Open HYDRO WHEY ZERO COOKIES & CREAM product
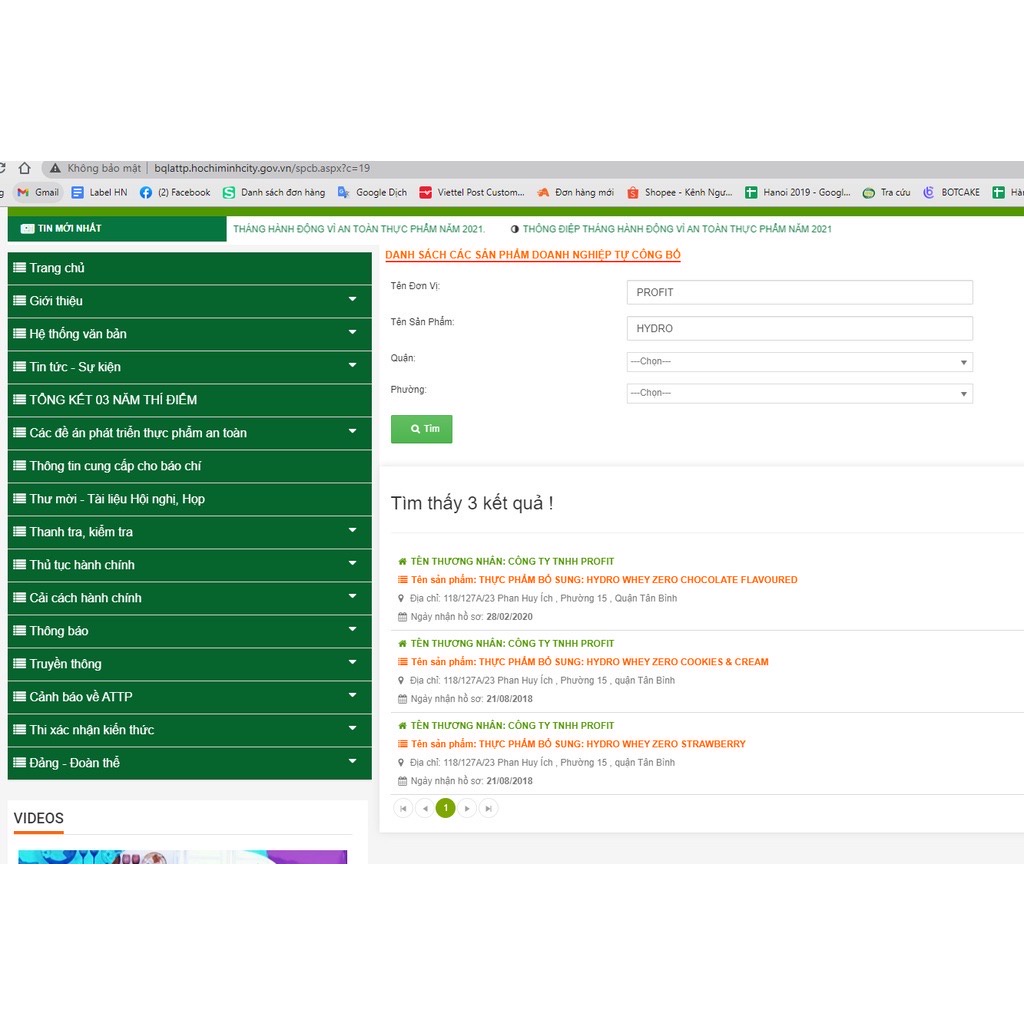 [590, 662]
